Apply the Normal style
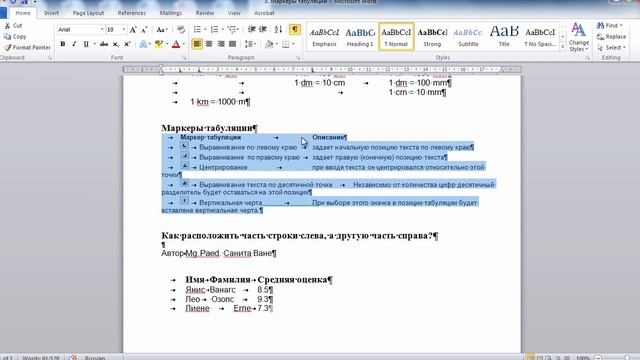The width and height of the screenshot is (640, 360). [x=396, y=37]
